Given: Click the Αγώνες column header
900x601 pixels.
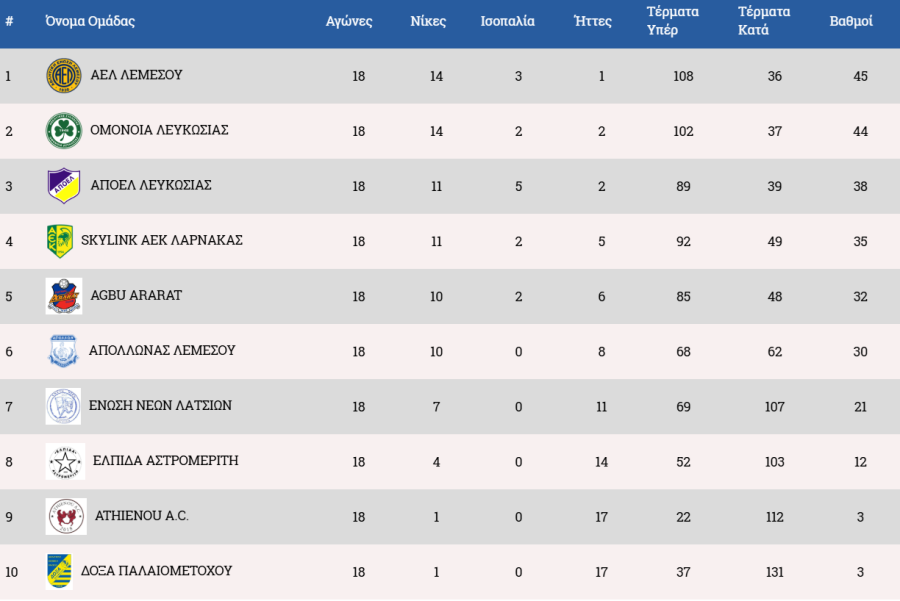Looking at the screenshot, I should click(x=349, y=21).
